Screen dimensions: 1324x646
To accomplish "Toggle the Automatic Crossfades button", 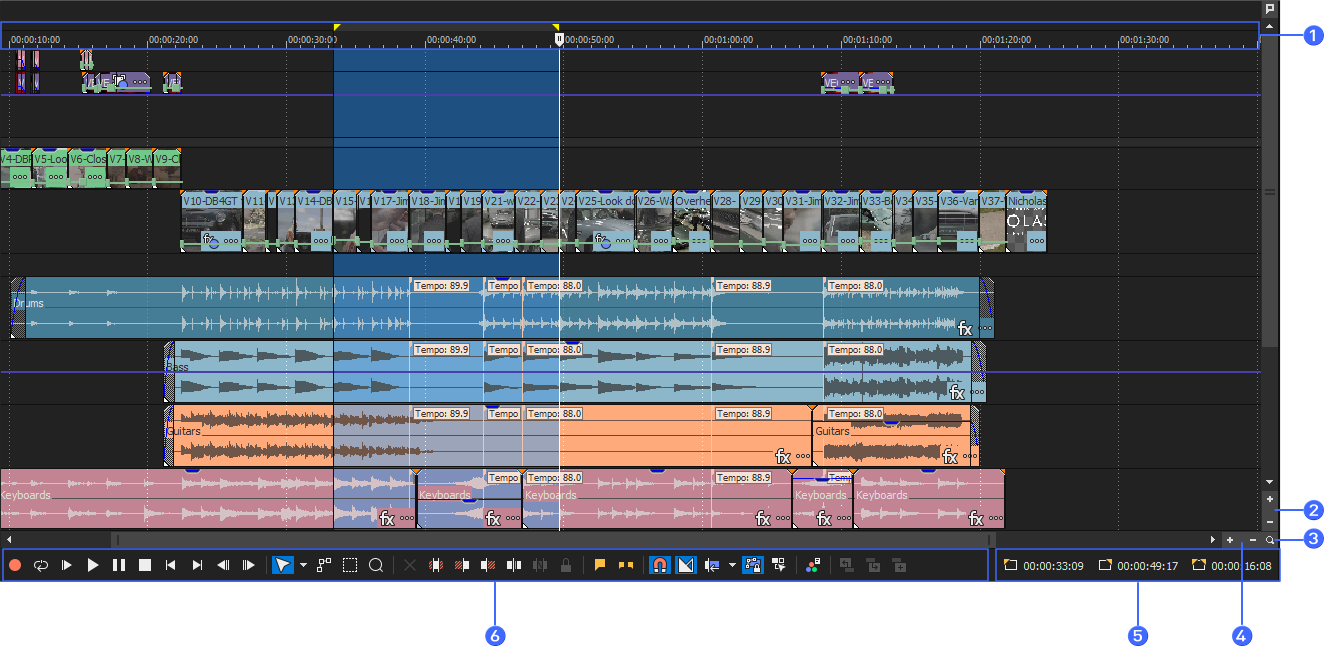I will tap(686, 565).
